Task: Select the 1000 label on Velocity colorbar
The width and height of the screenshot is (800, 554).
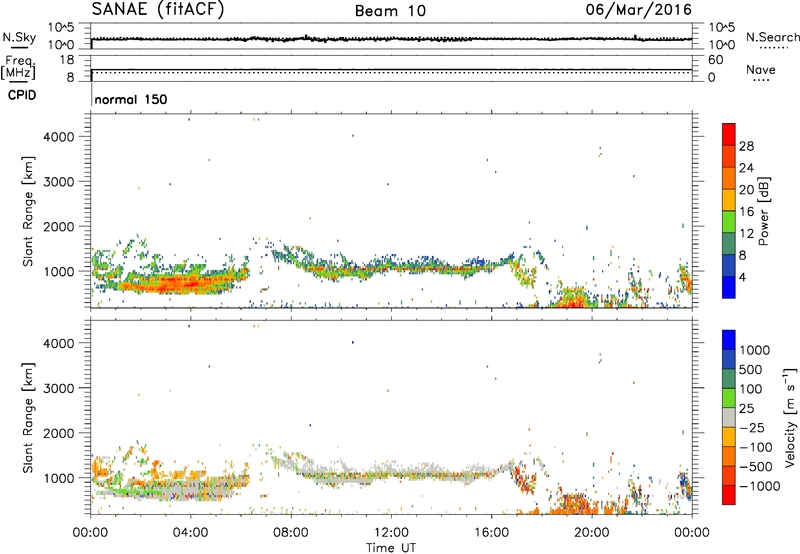Action: pos(754,350)
